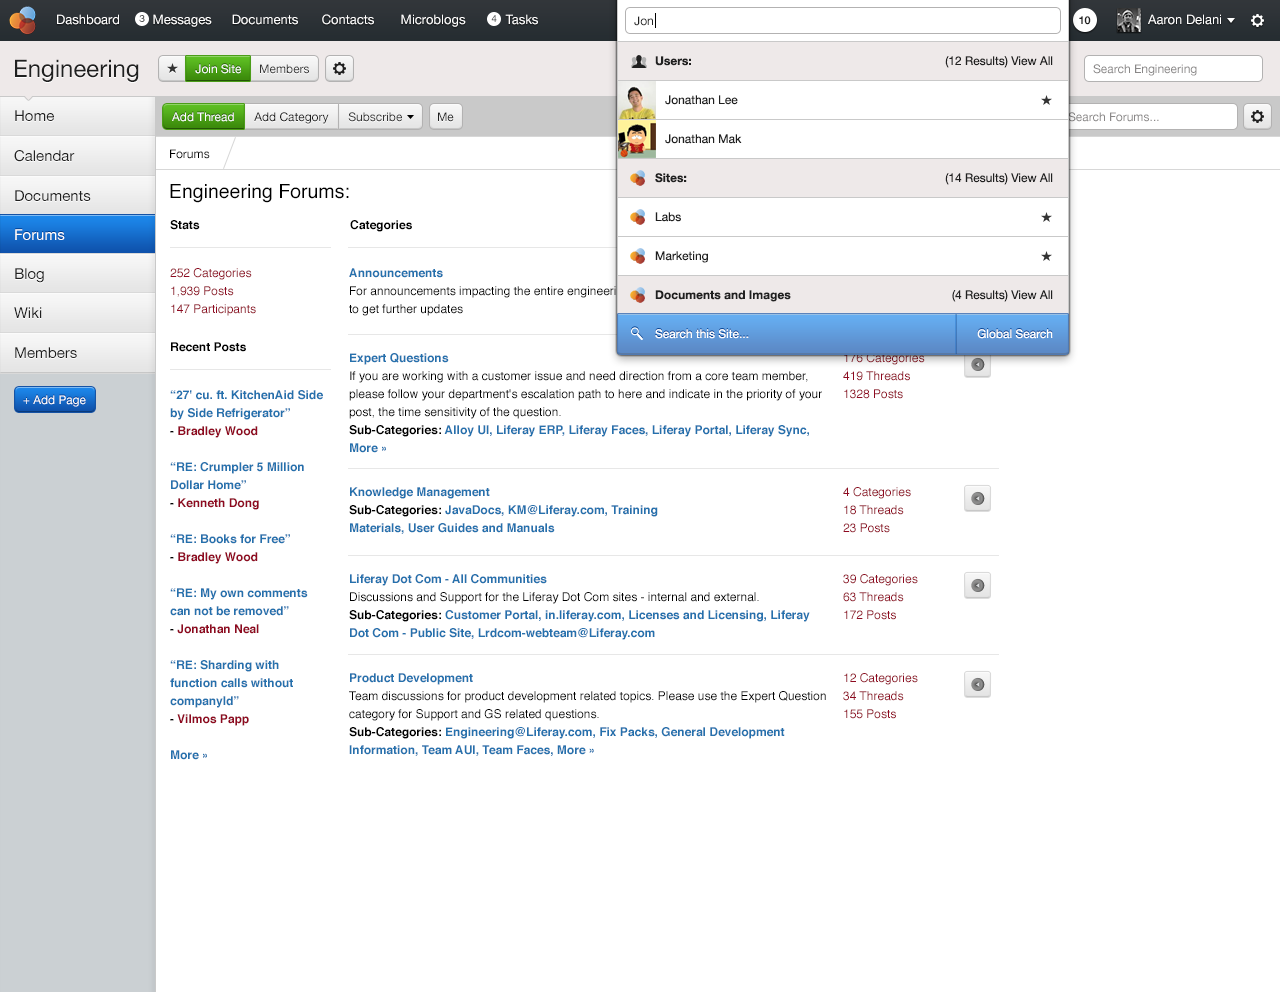Click the + Add Page button

pyautogui.click(x=55, y=400)
